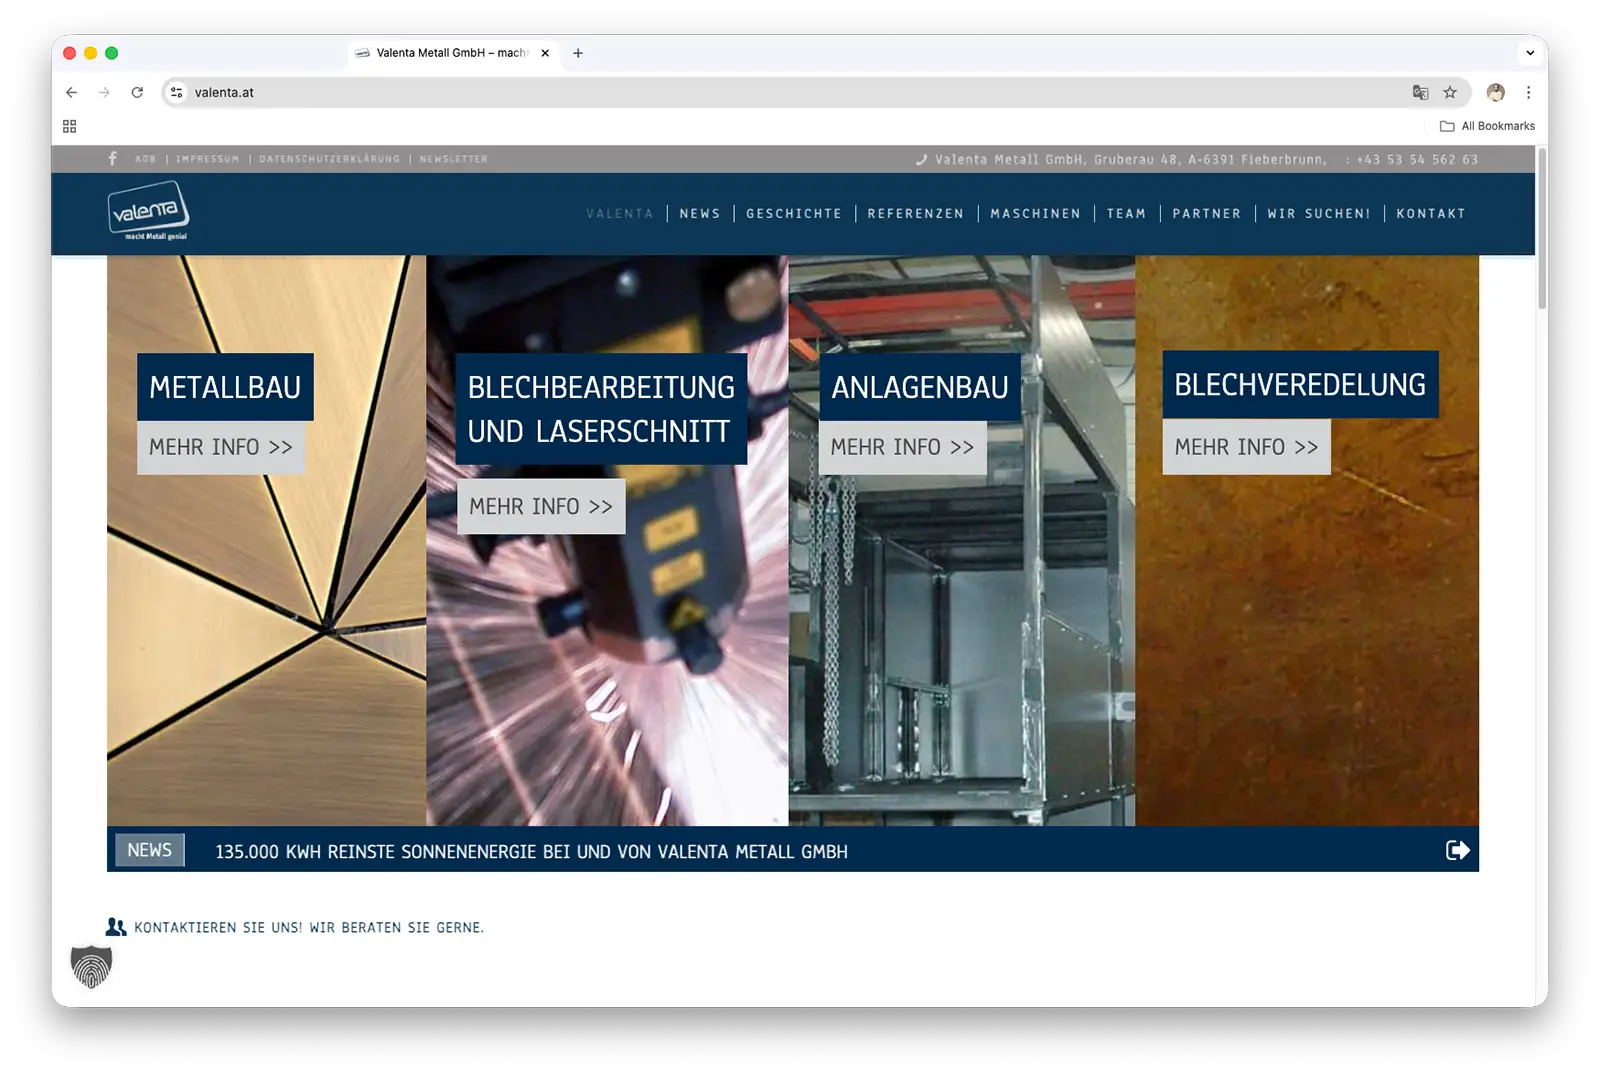The height and width of the screenshot is (1075, 1600).
Task: Open the news arrow icon
Action: (1457, 850)
